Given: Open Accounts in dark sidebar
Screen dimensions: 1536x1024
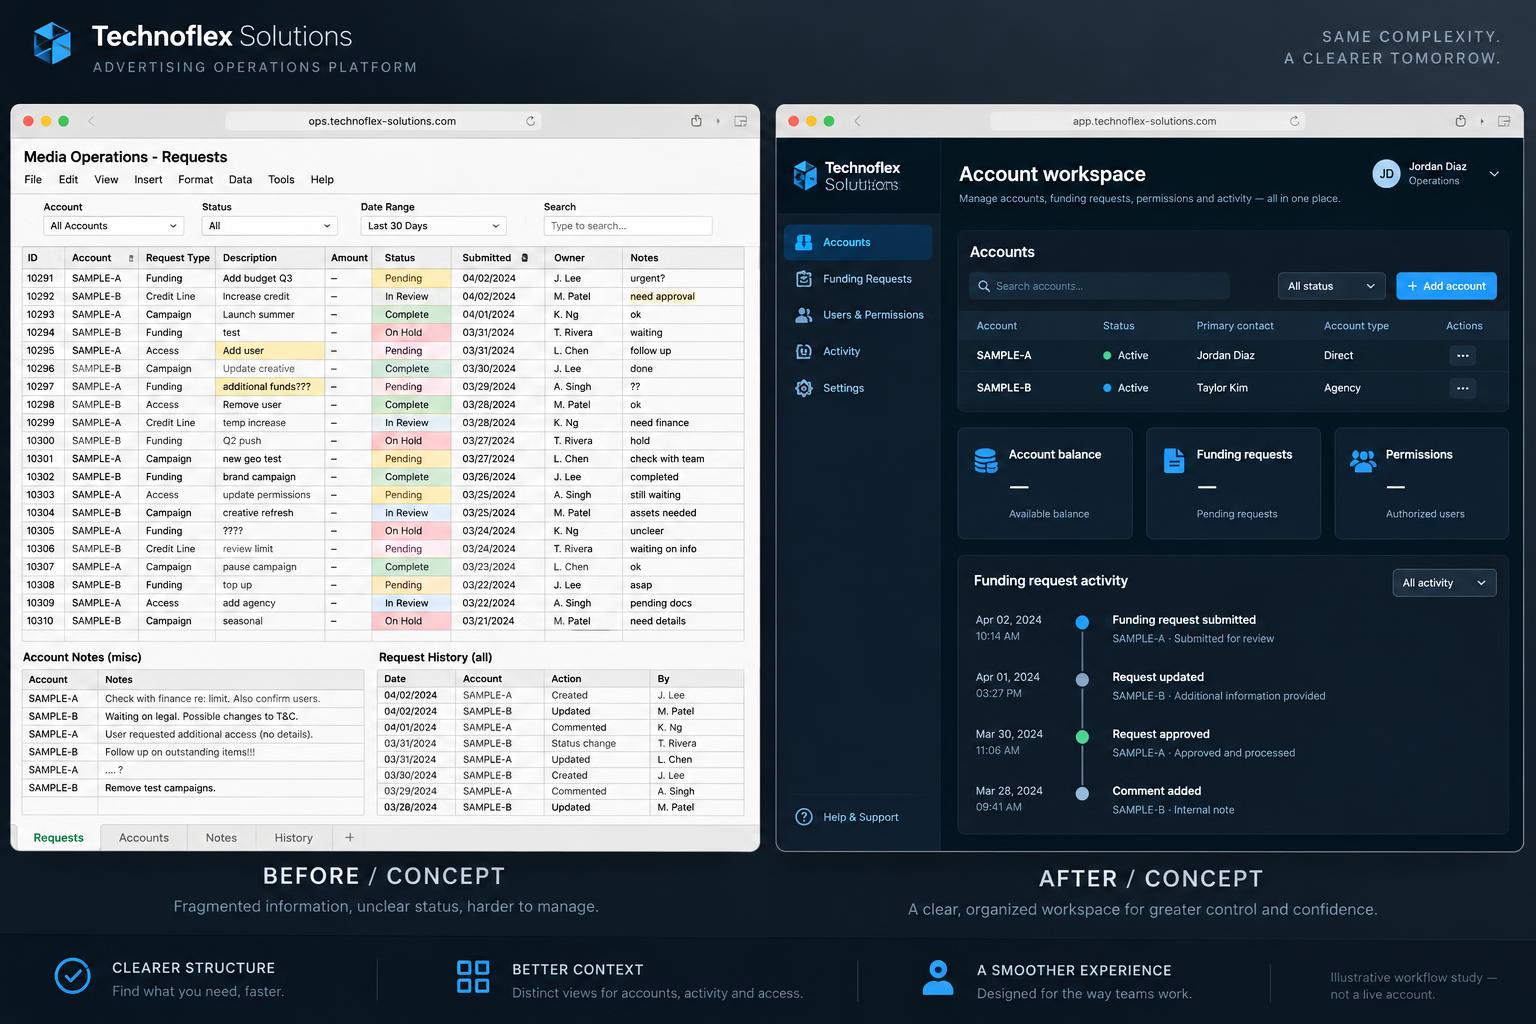Looking at the screenshot, I should tap(858, 242).
